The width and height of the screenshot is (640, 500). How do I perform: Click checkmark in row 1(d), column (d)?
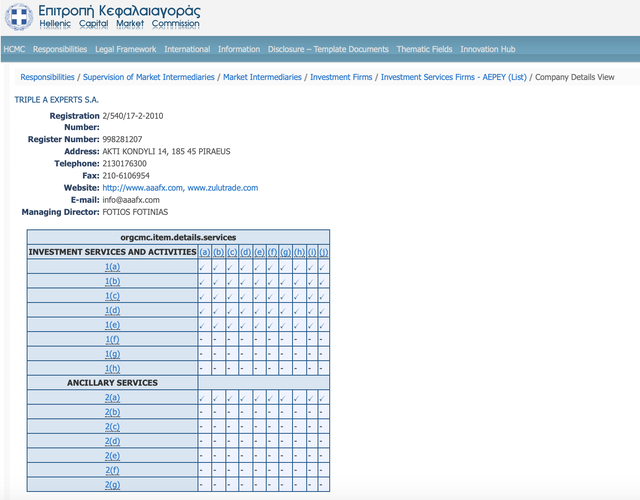coord(243,311)
